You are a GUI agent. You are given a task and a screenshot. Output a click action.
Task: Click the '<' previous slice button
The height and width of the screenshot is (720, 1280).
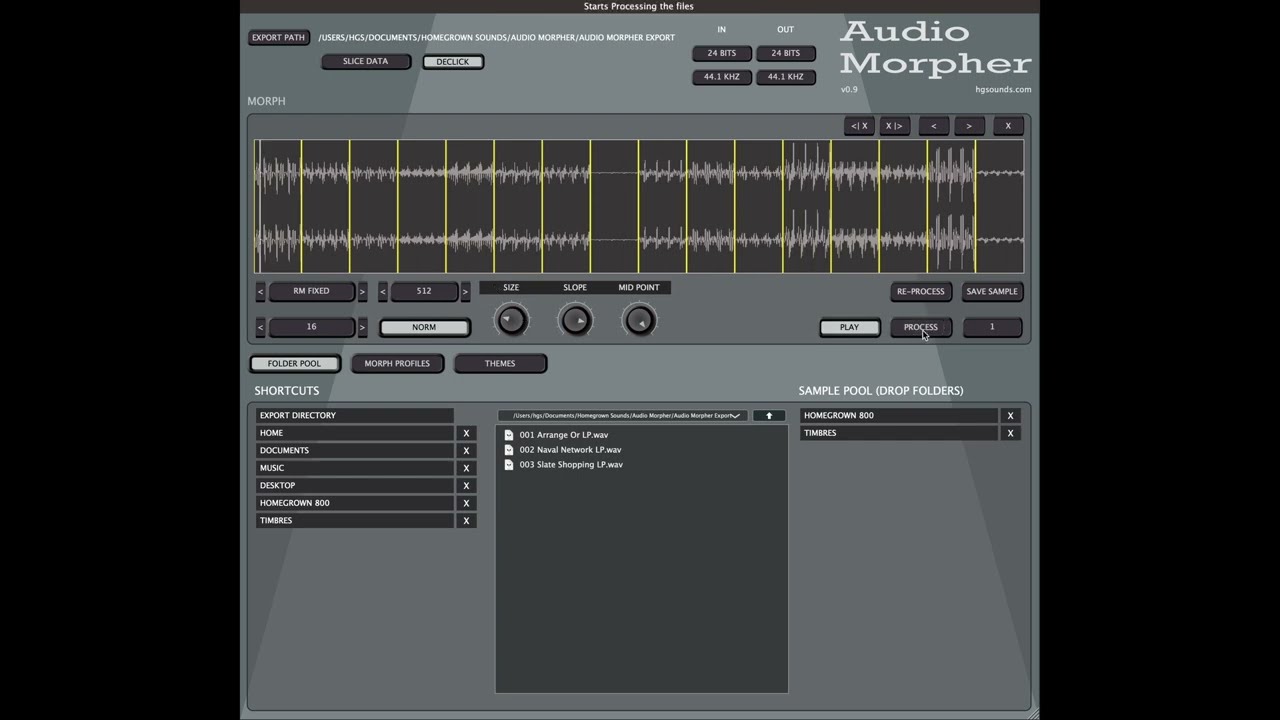pyautogui.click(x=933, y=126)
